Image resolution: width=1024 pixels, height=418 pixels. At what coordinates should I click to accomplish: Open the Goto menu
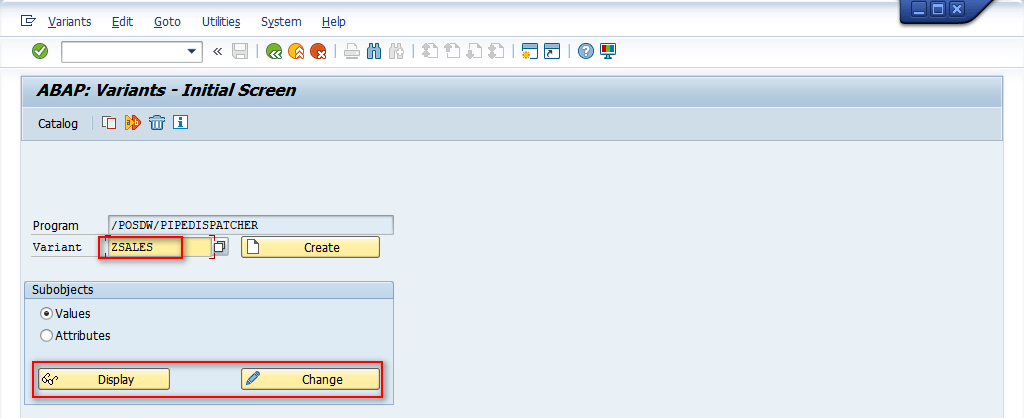click(x=167, y=21)
